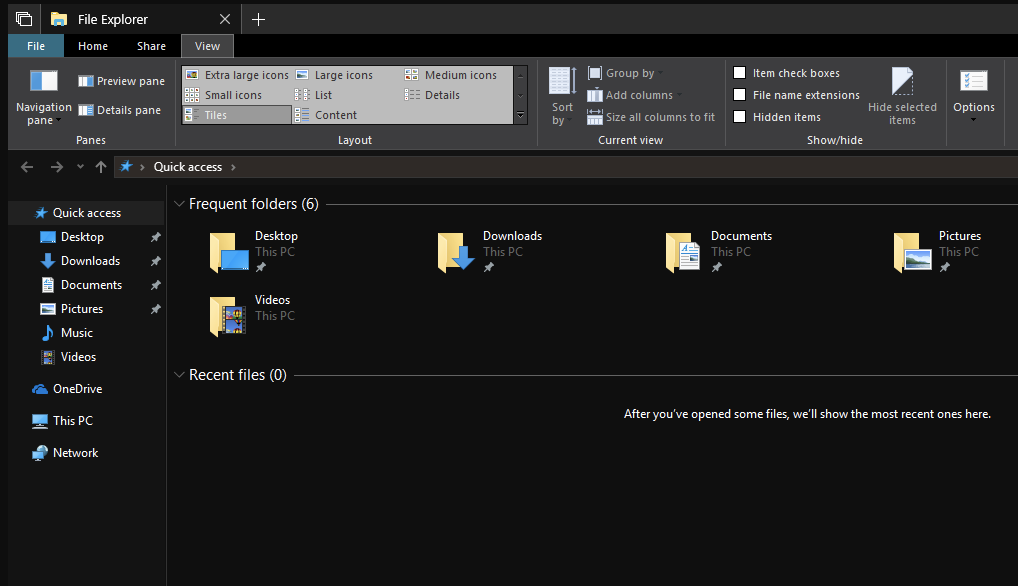Click the tab groups icon in title bar
Image resolution: width=1018 pixels, height=586 pixels.
pyautogui.click(x=24, y=19)
